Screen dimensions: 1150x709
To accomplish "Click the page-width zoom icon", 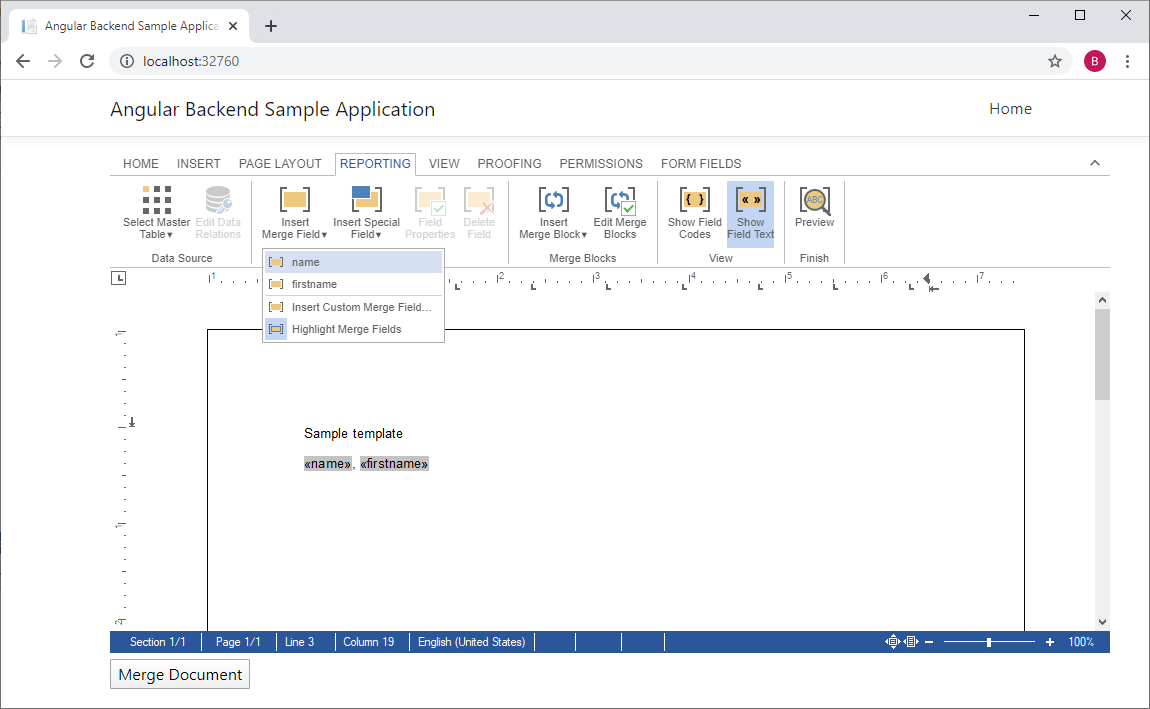I will (911, 642).
